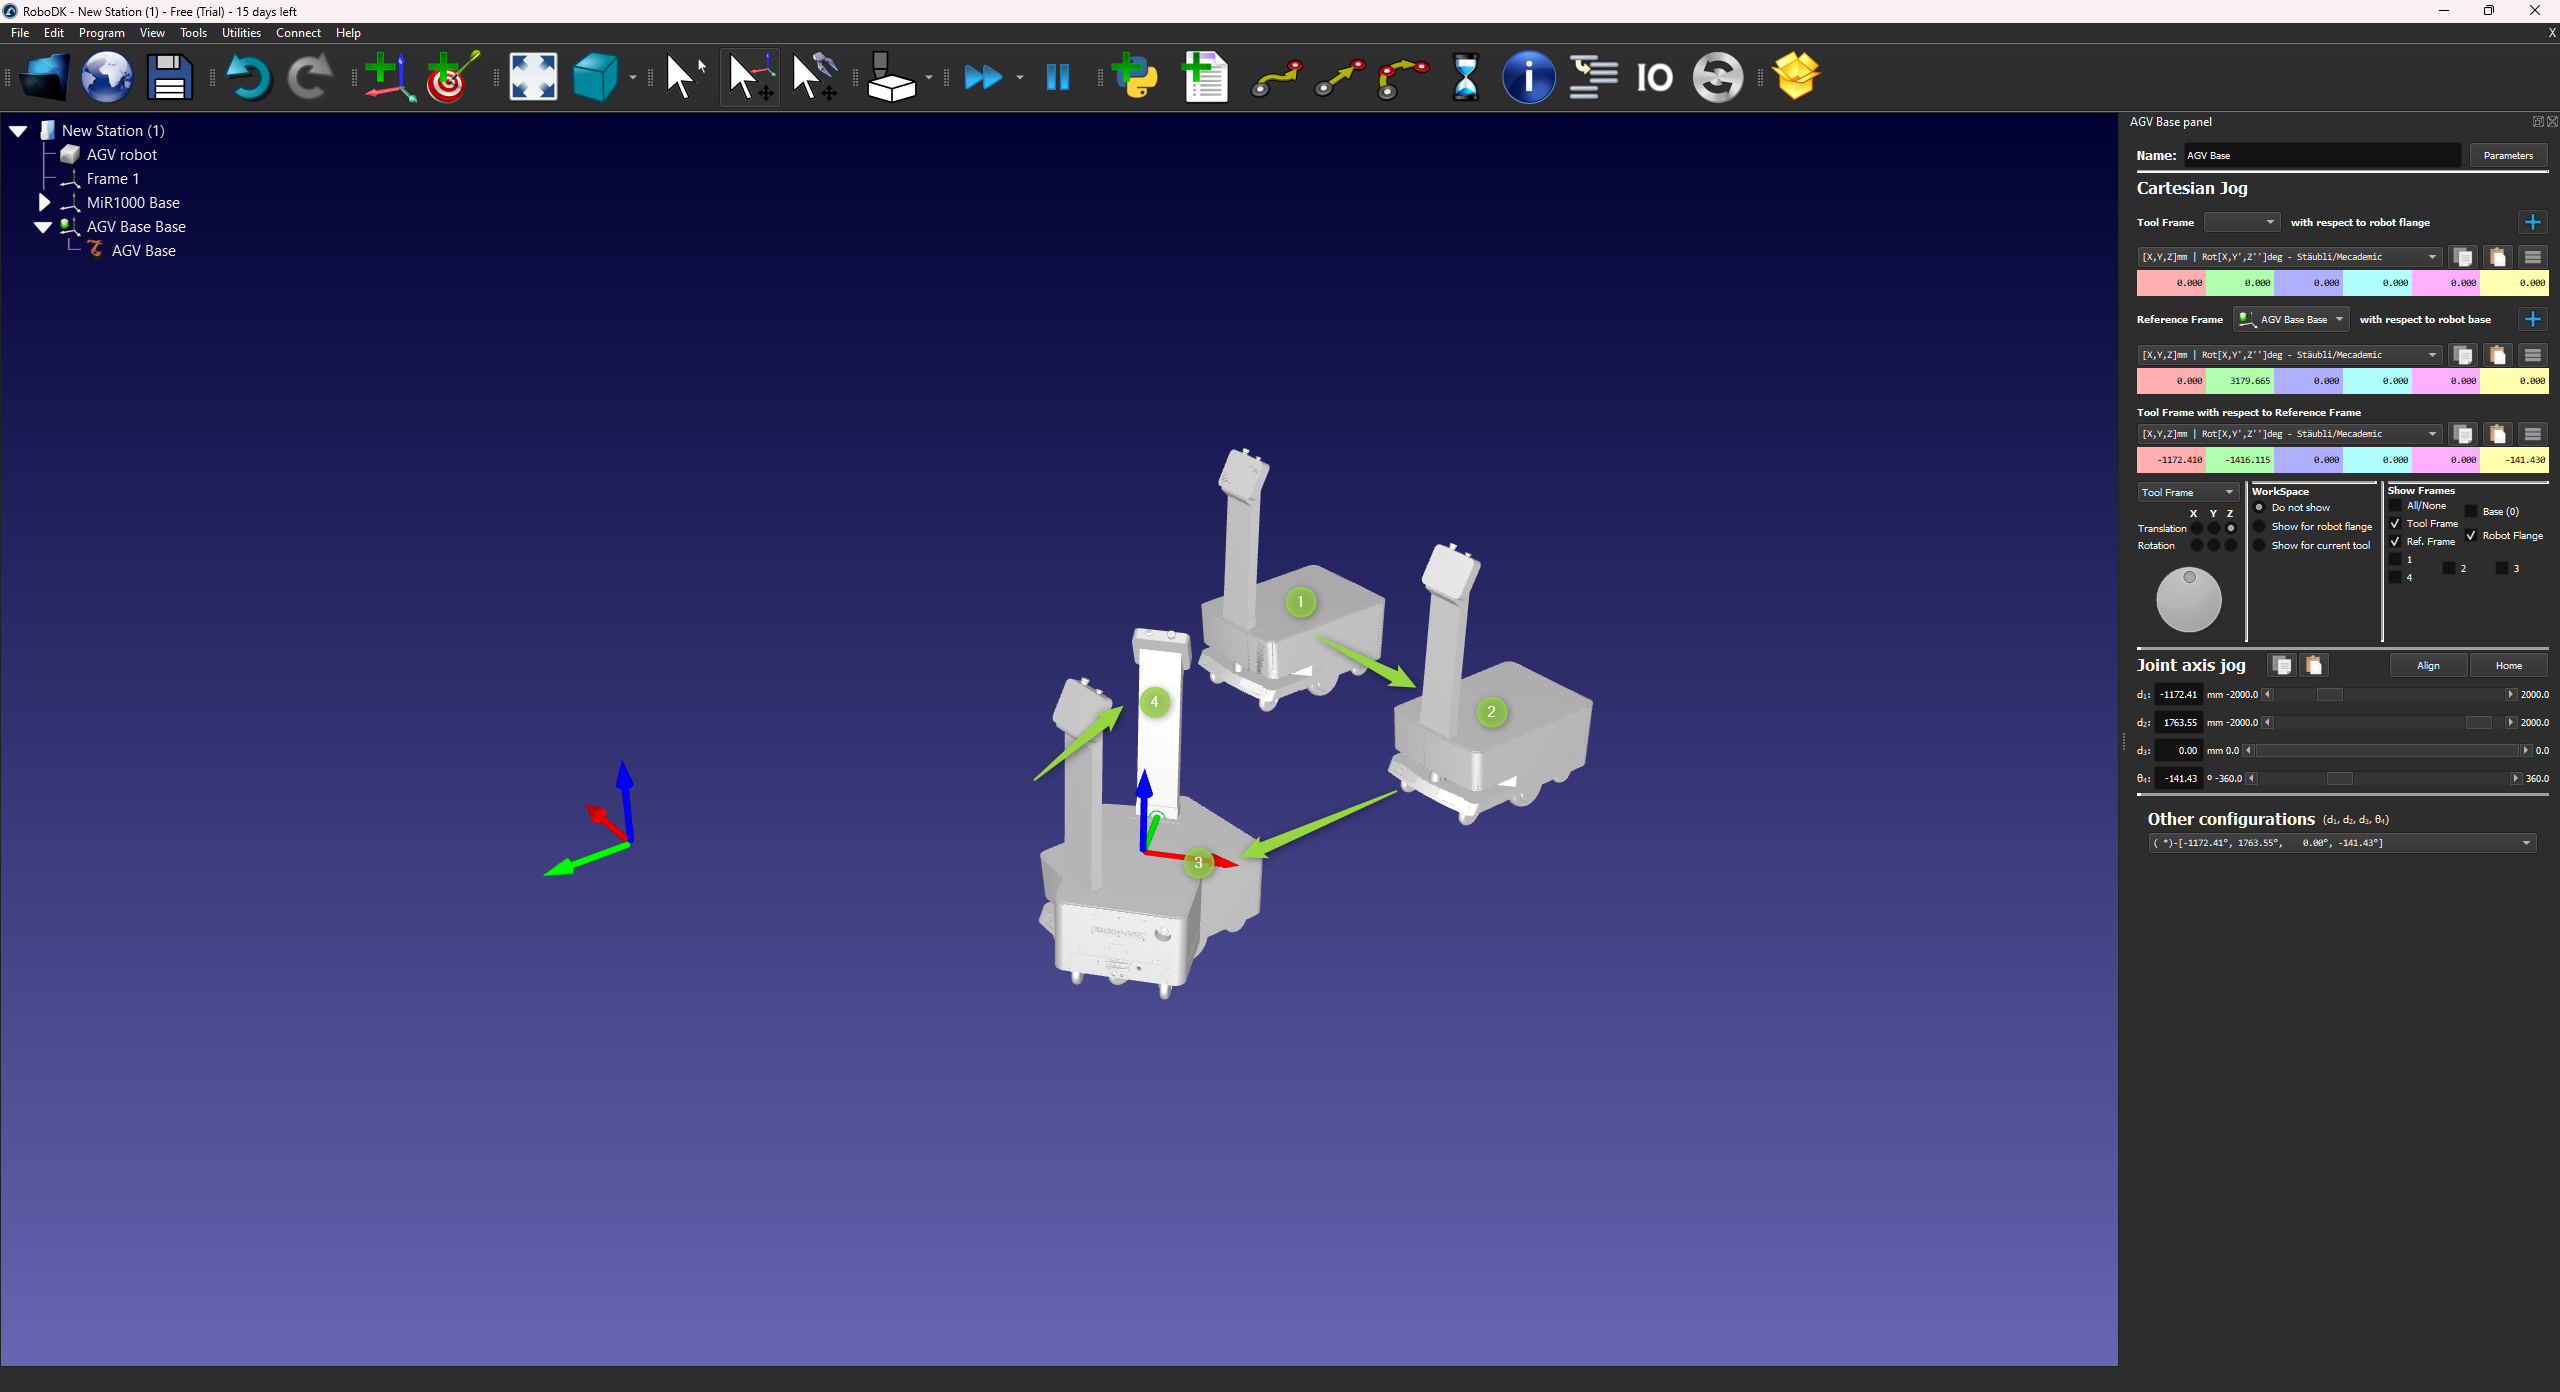This screenshot has height=1392, width=2560.
Task: Add a new target icon
Action: (x=452, y=77)
